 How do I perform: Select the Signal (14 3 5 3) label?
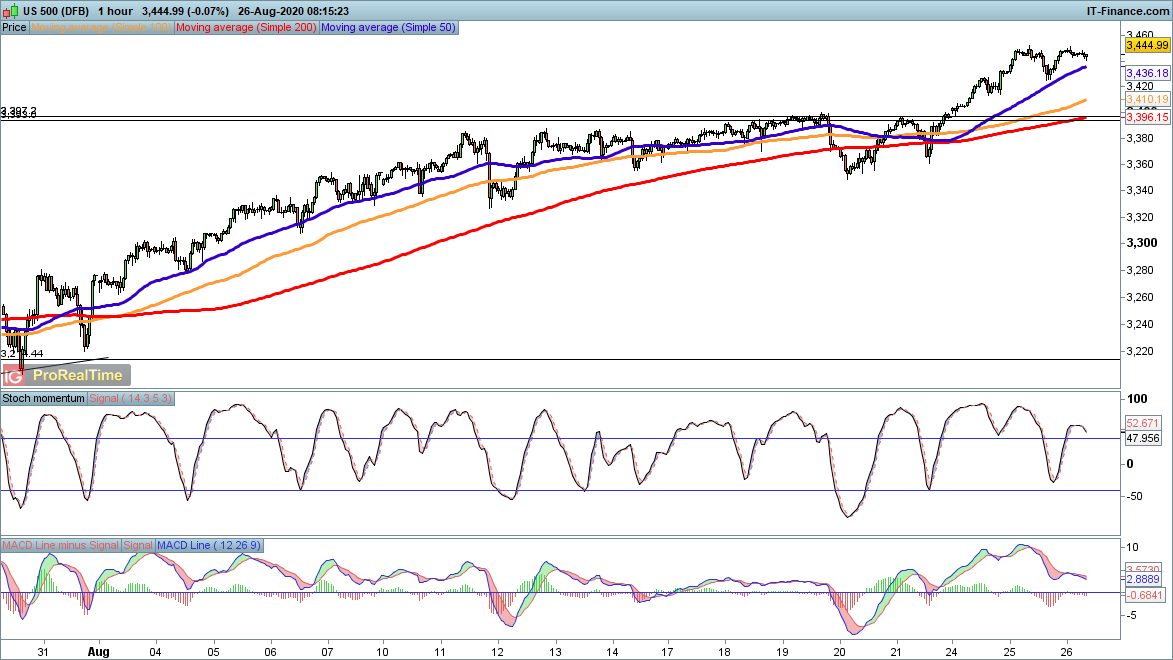132,398
